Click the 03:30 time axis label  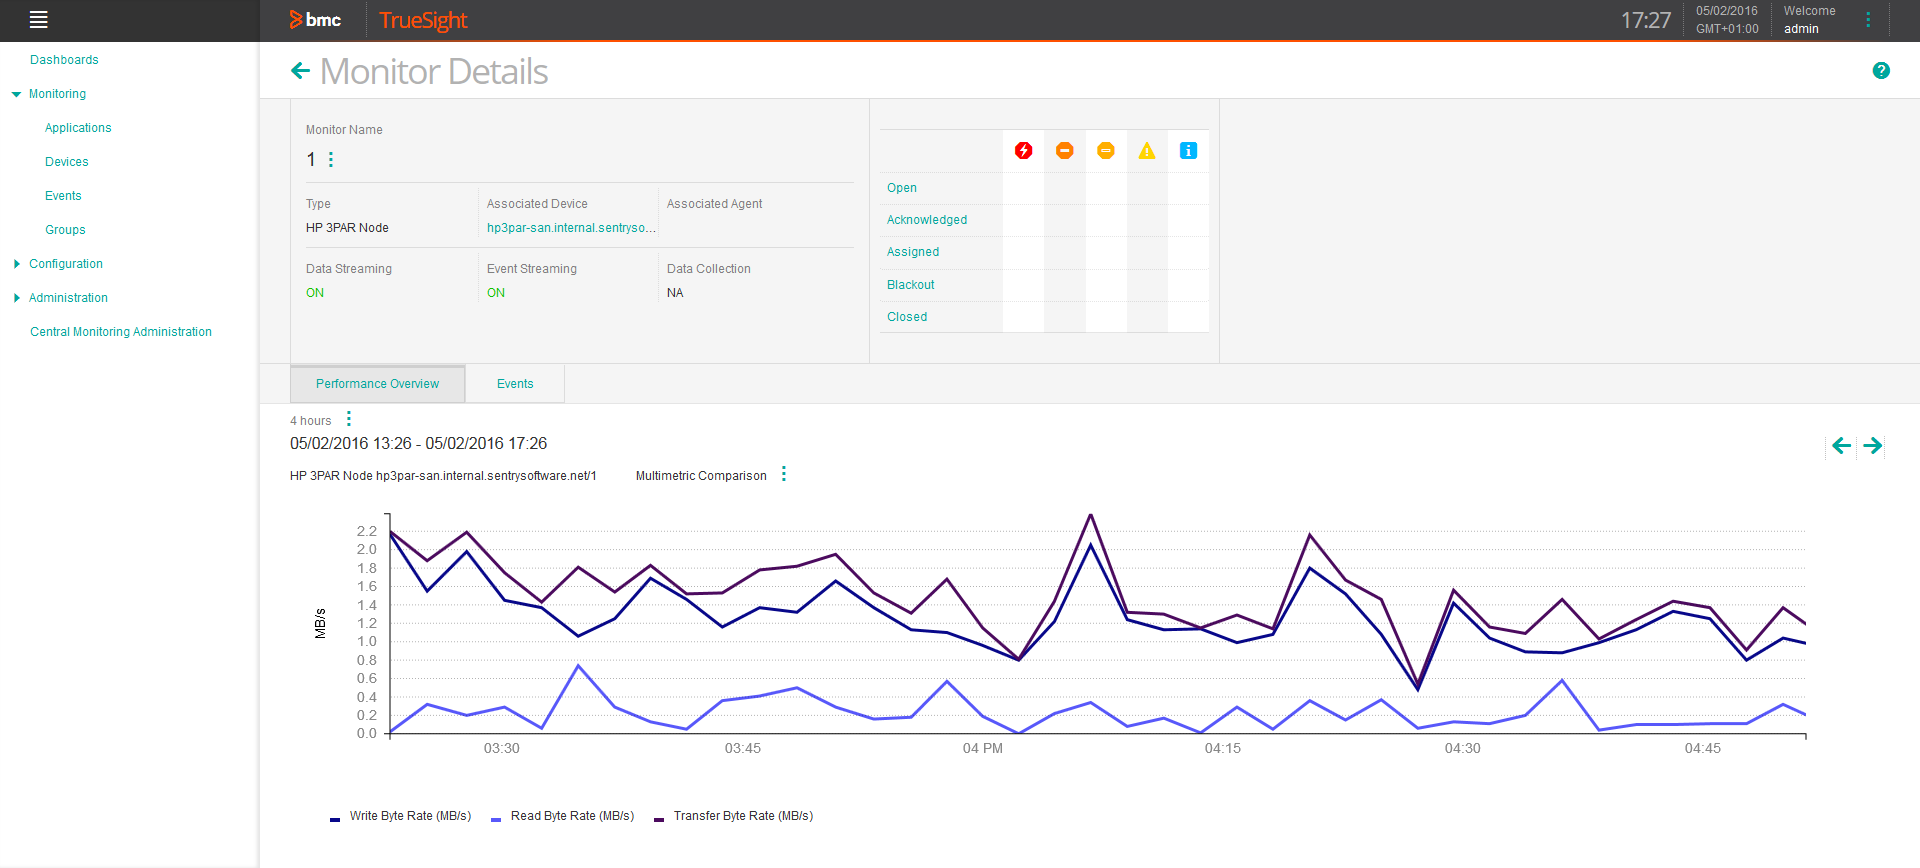[502, 748]
